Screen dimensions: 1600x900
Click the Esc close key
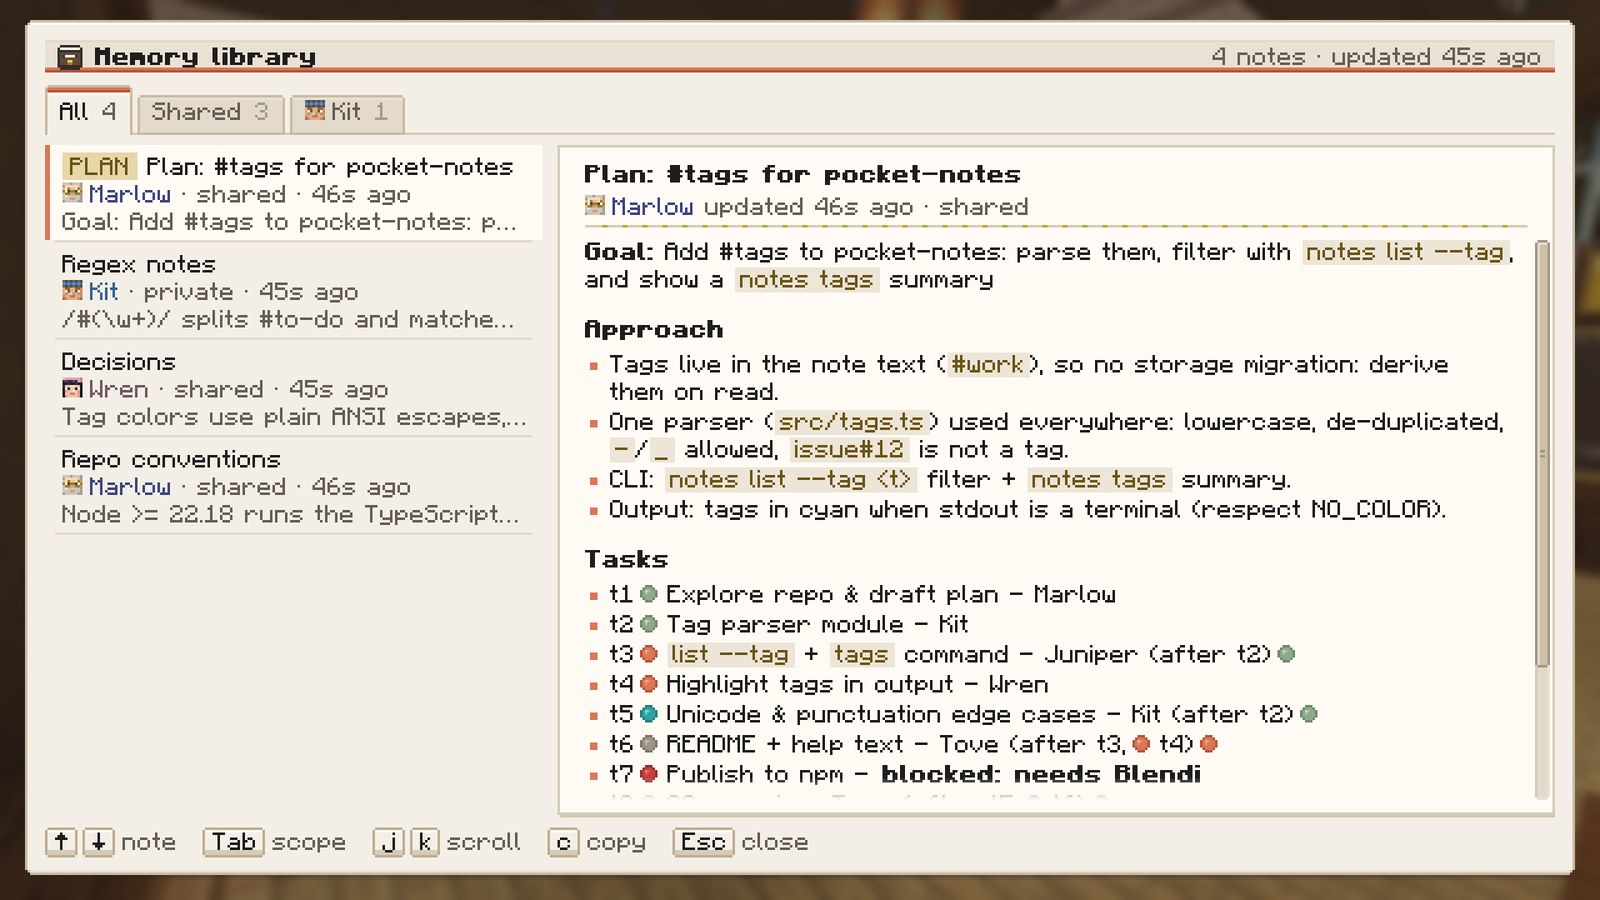click(703, 842)
